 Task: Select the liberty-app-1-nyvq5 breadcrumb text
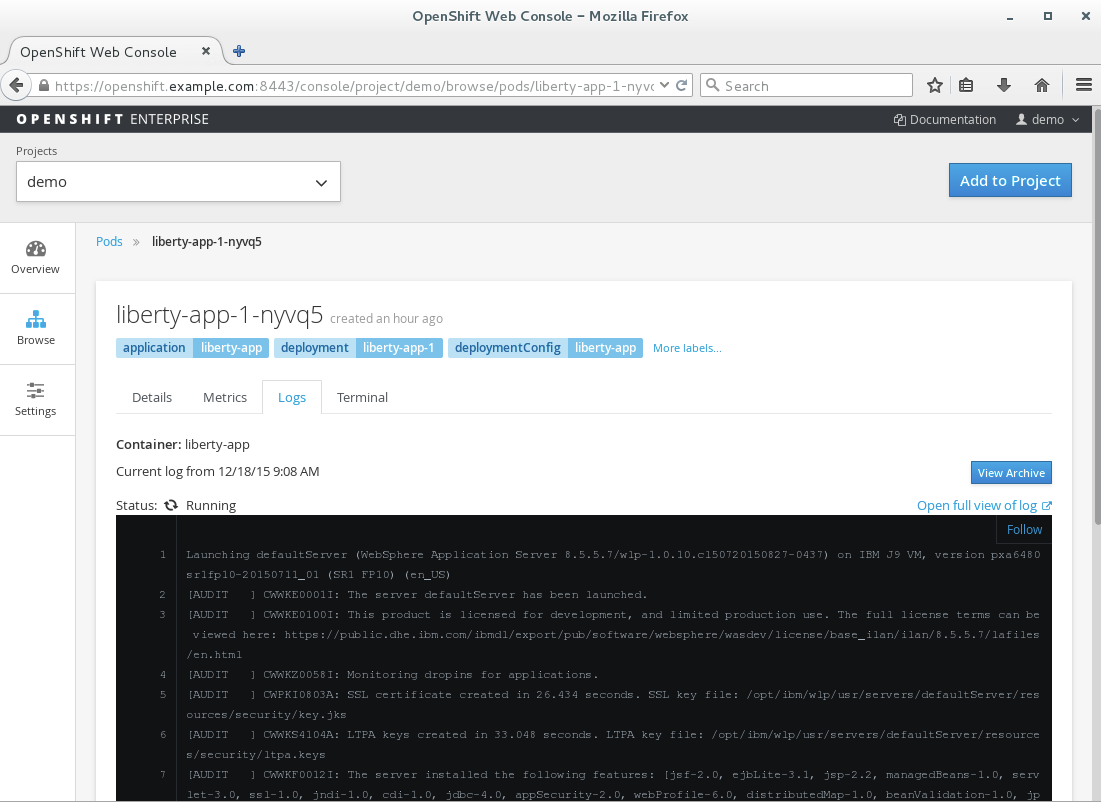(x=206, y=242)
